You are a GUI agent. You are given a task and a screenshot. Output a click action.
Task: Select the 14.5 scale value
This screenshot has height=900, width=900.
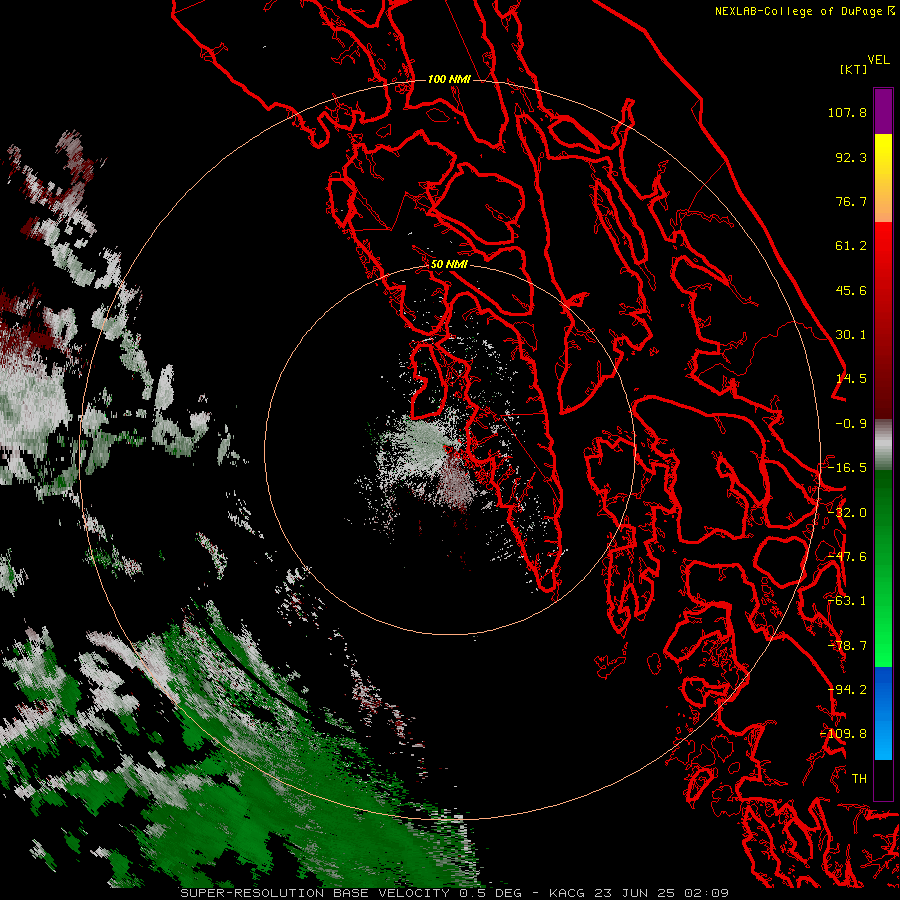click(x=851, y=379)
